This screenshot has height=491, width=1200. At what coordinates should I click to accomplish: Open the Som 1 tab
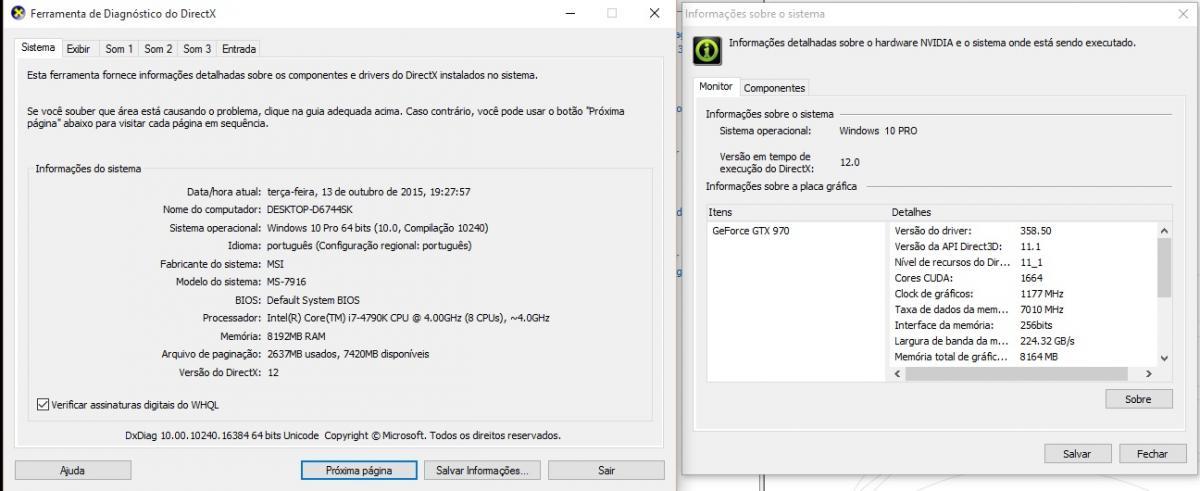119,49
